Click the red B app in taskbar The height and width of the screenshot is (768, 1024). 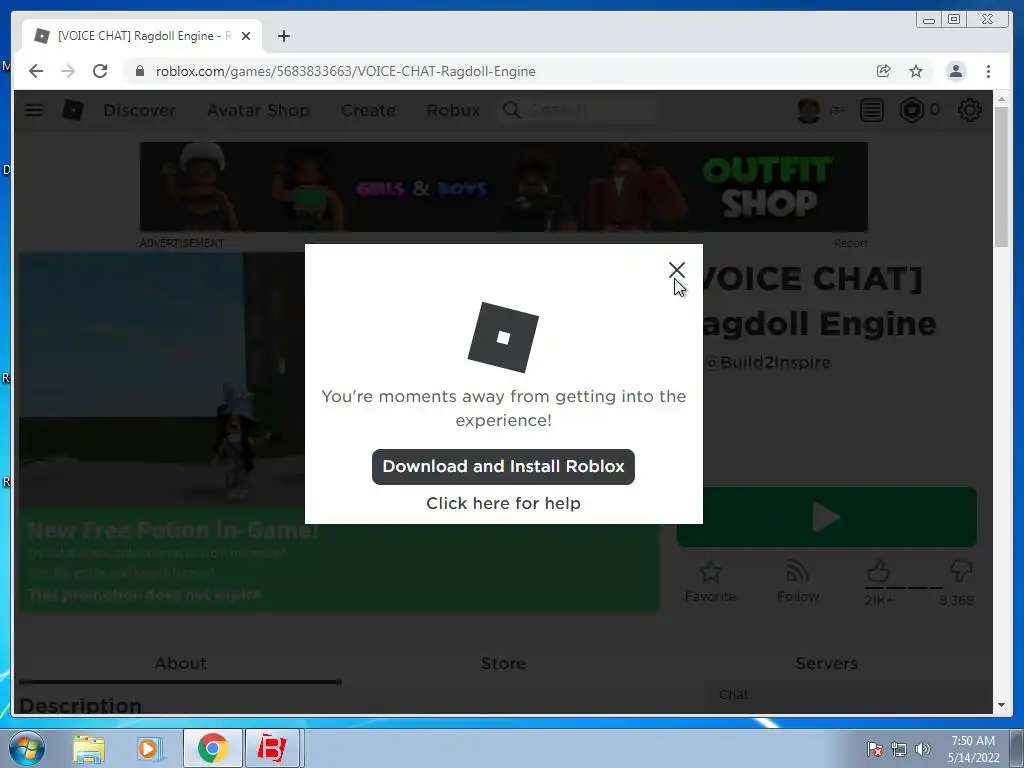[x=272, y=748]
